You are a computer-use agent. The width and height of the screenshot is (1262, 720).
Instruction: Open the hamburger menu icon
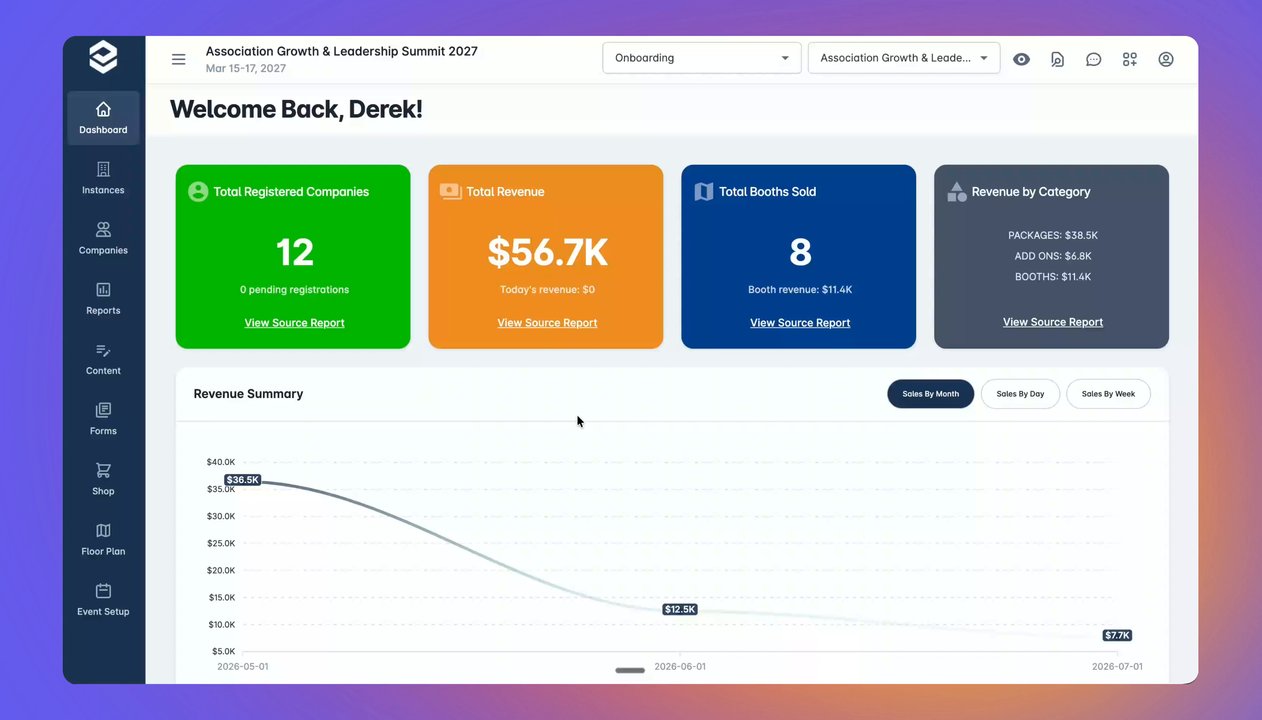179,59
